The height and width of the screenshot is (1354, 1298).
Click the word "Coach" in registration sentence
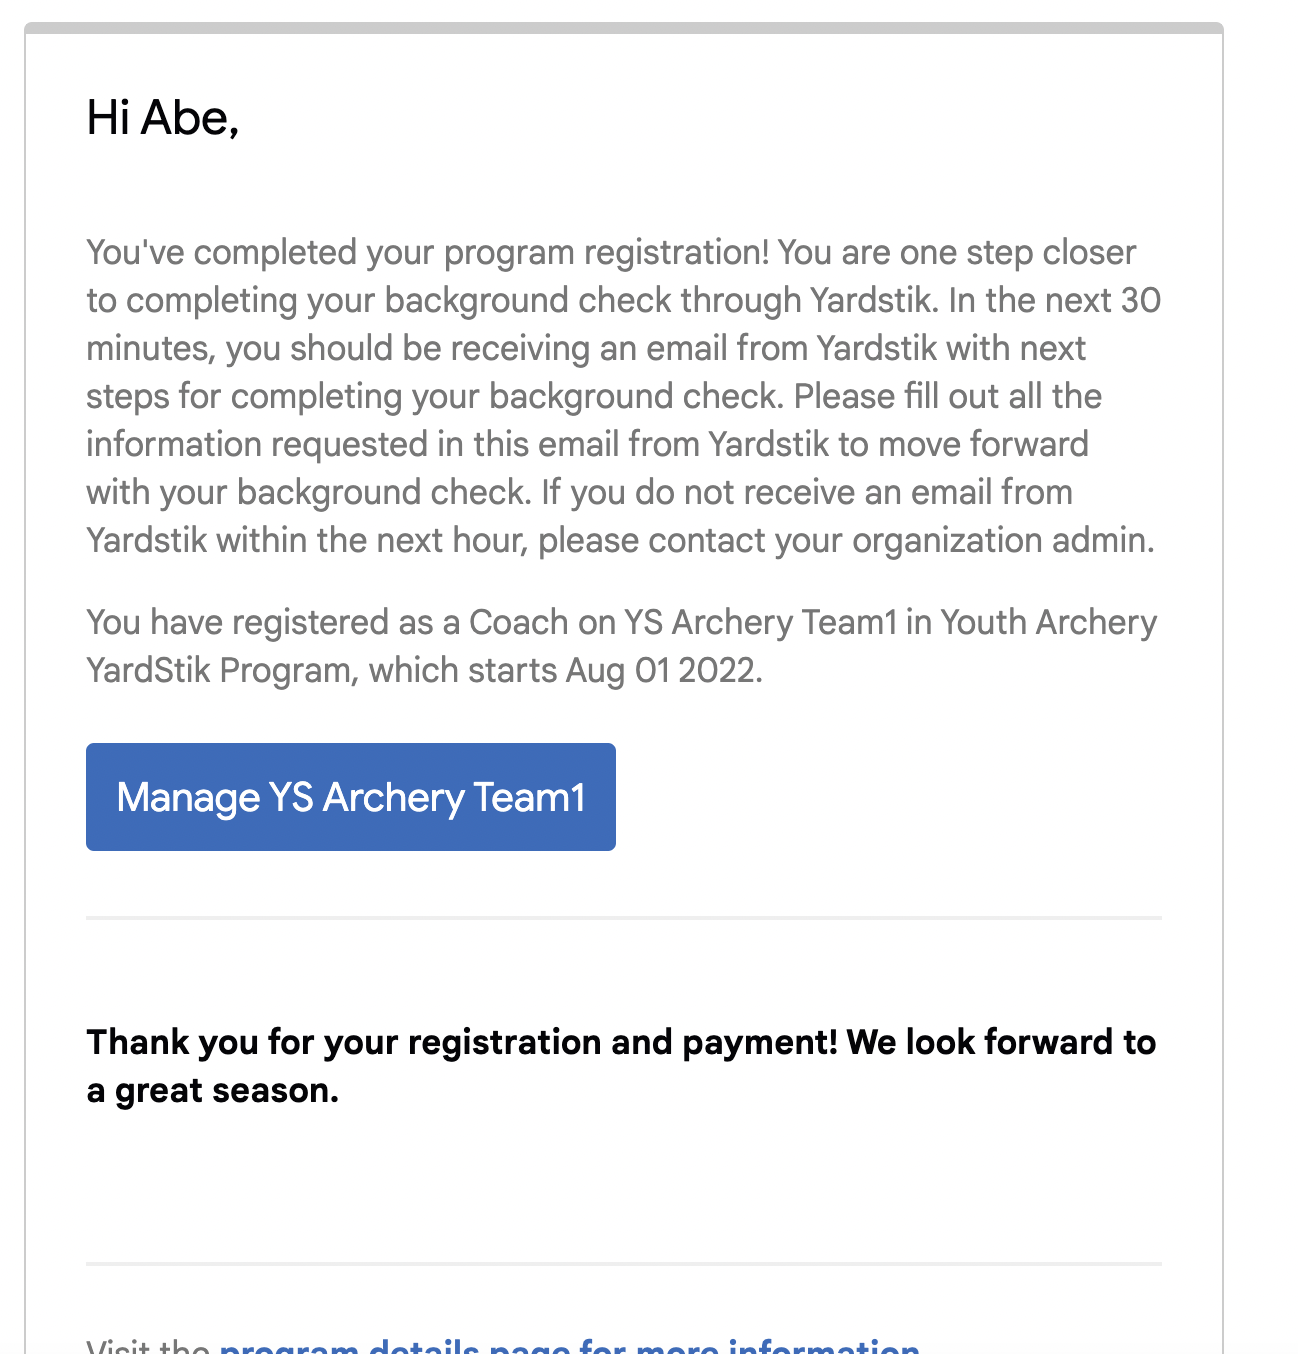pyautogui.click(x=519, y=622)
